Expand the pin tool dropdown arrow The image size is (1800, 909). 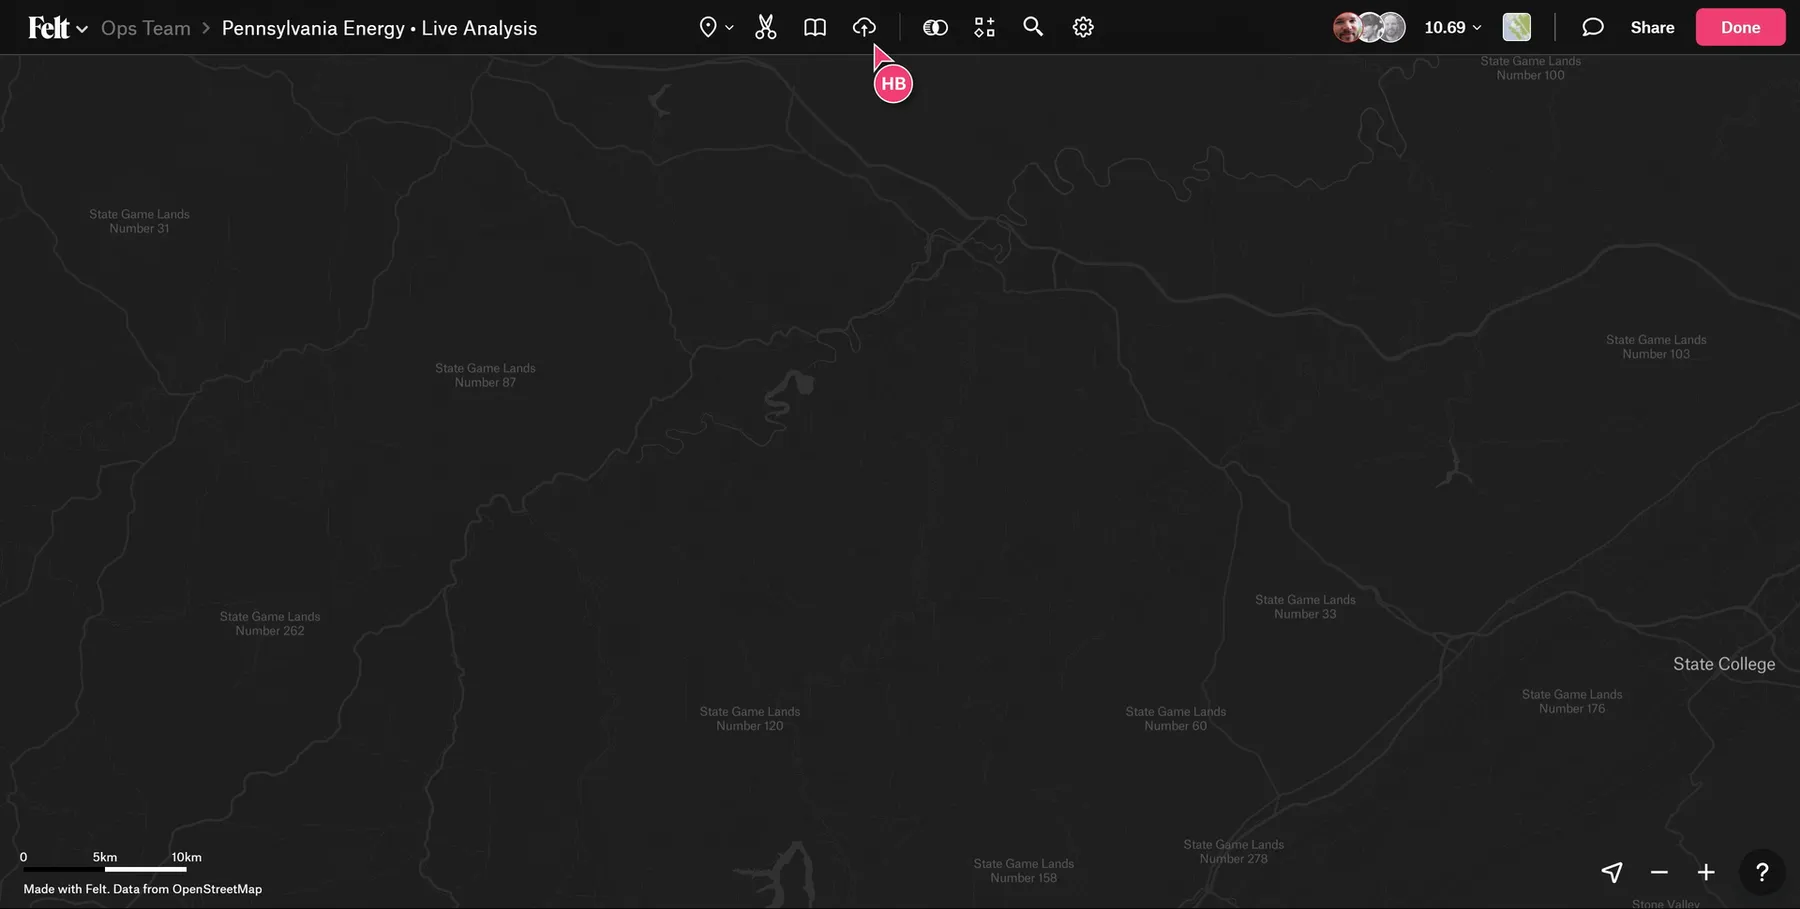730,28
